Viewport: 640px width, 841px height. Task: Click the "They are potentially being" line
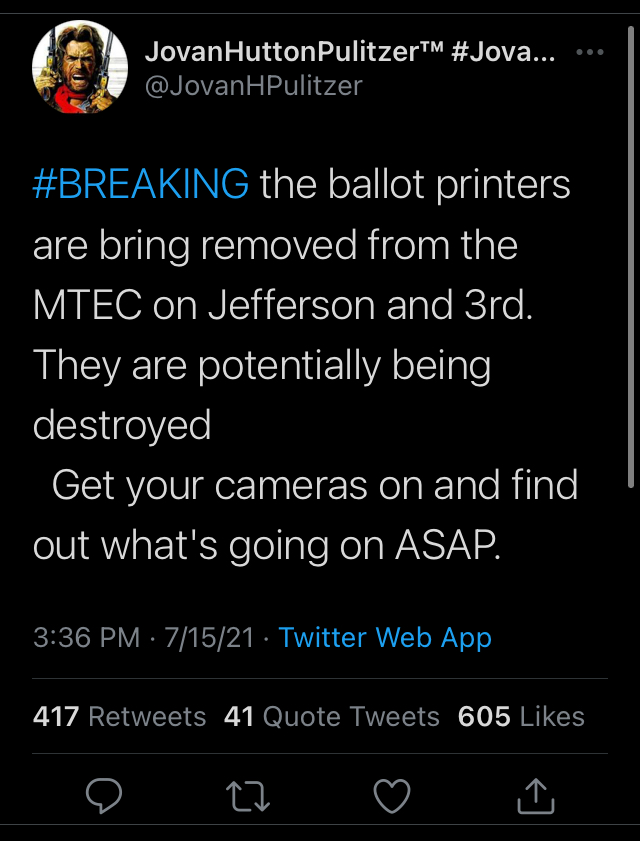(x=262, y=365)
